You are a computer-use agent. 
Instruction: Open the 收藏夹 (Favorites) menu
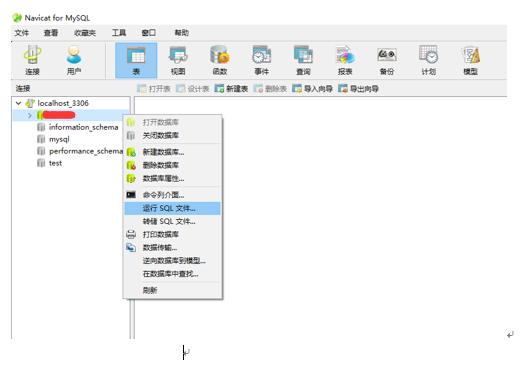tap(85, 33)
